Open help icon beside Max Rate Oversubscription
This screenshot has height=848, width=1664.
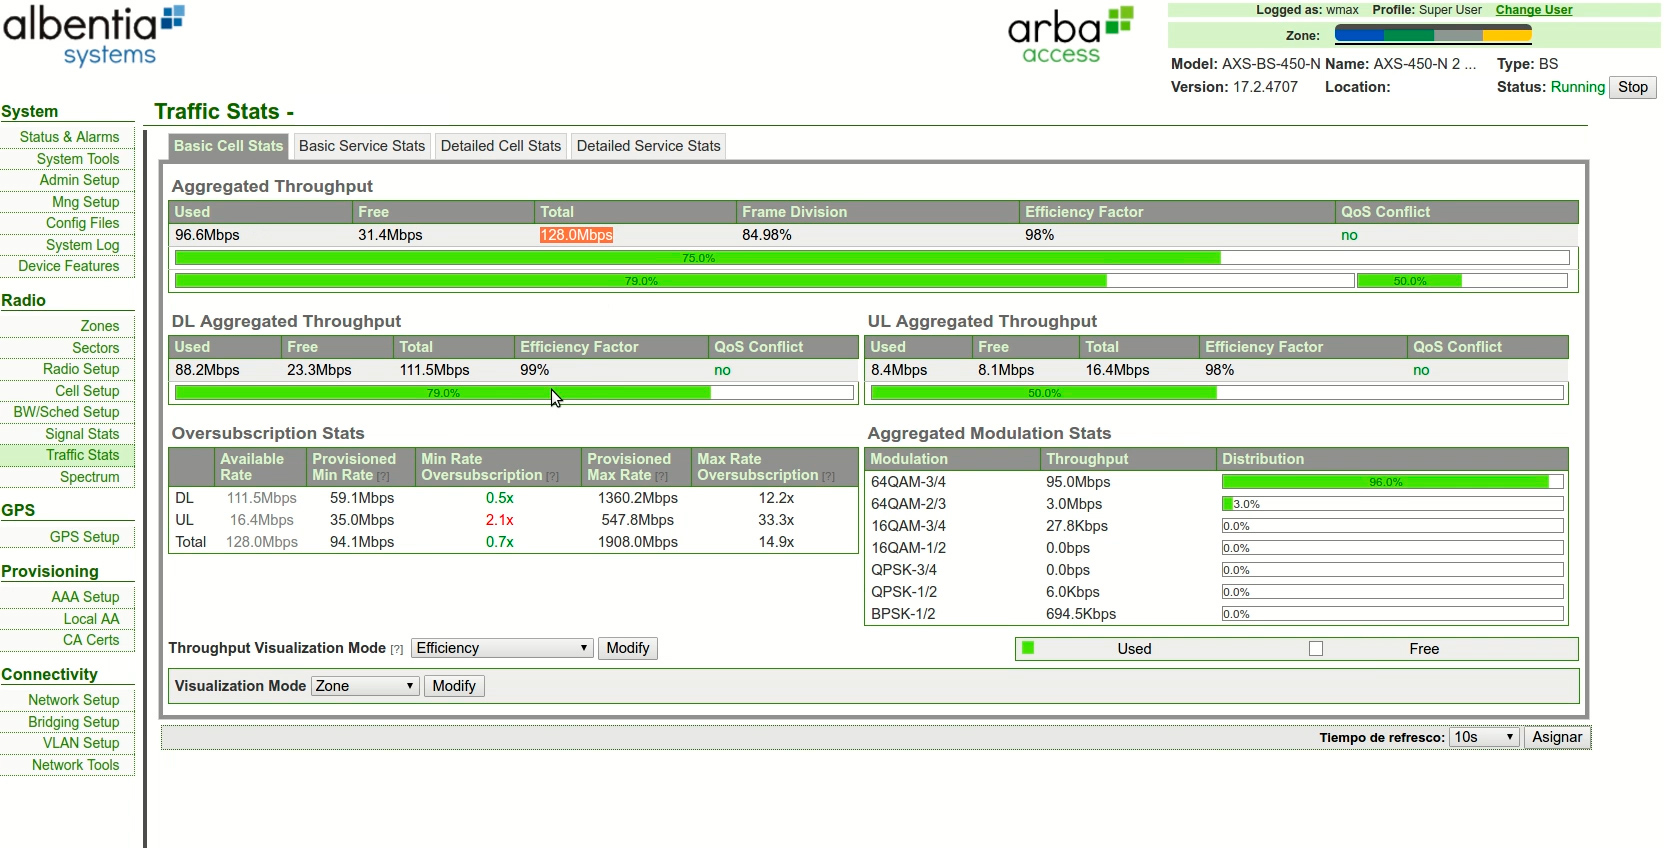click(x=829, y=477)
